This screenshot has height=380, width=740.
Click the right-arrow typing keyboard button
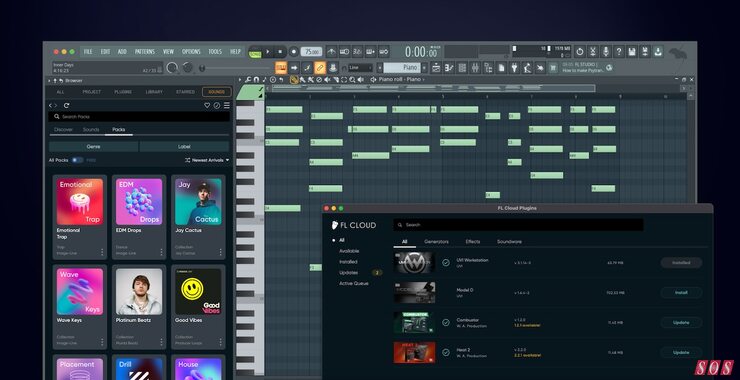coord(294,68)
